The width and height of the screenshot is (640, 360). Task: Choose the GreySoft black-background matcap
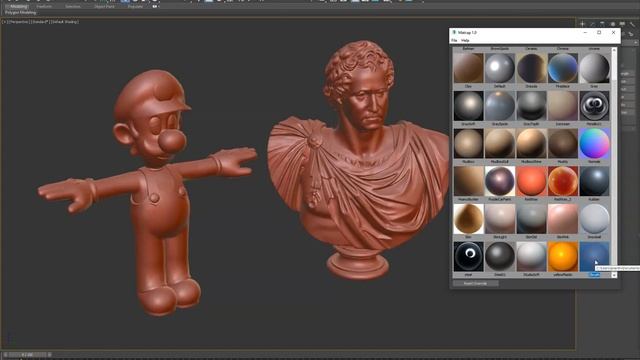tap(468, 106)
